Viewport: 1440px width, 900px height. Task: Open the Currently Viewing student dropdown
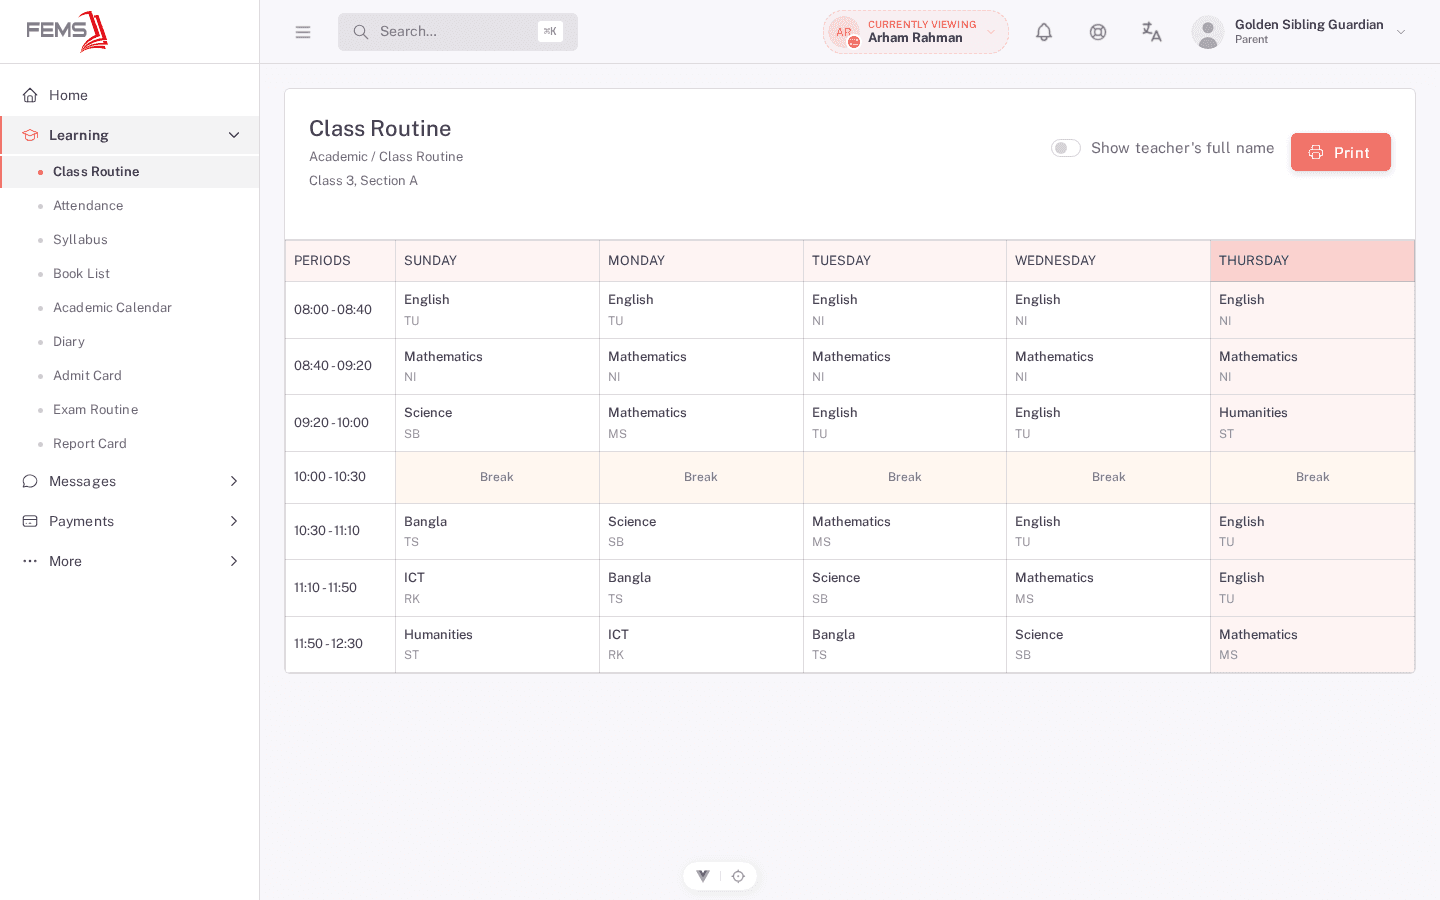[916, 32]
